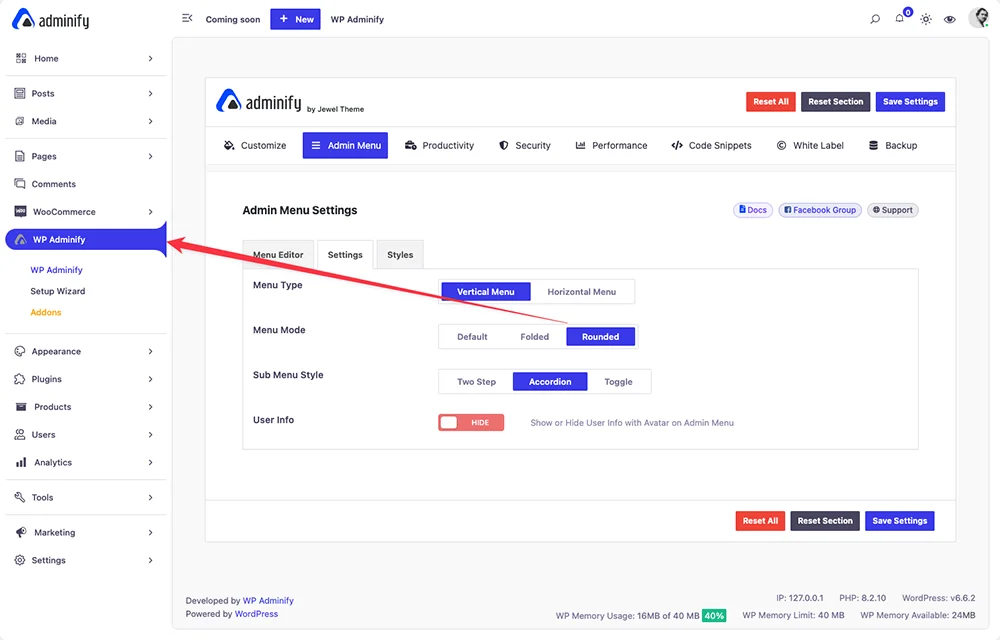Expand the Pages menu chevron
The height and width of the screenshot is (640, 1000).
(x=151, y=156)
